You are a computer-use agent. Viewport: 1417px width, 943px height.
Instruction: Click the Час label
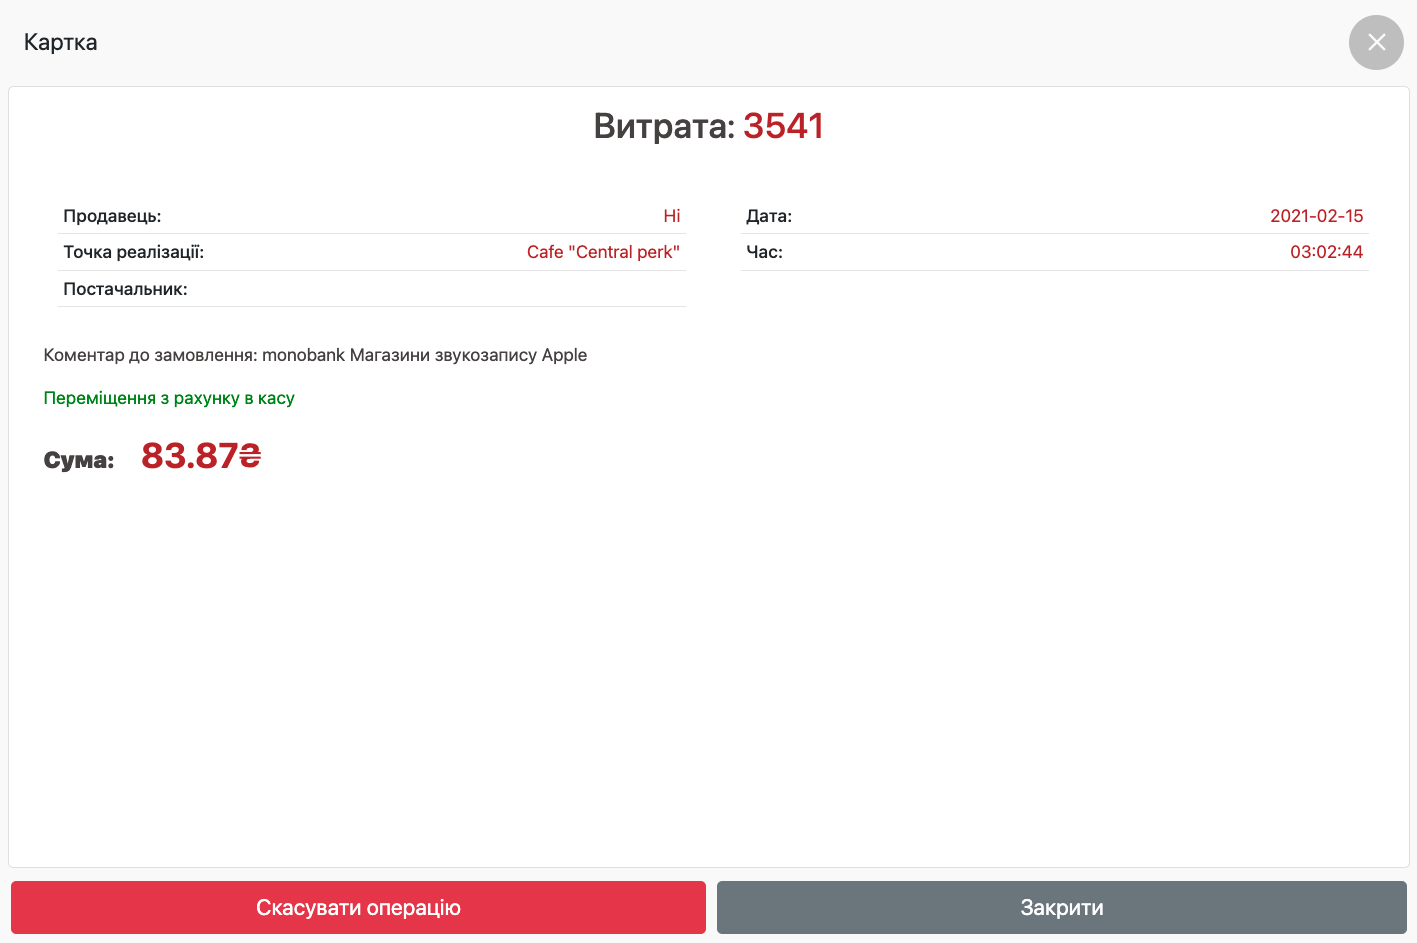764,252
